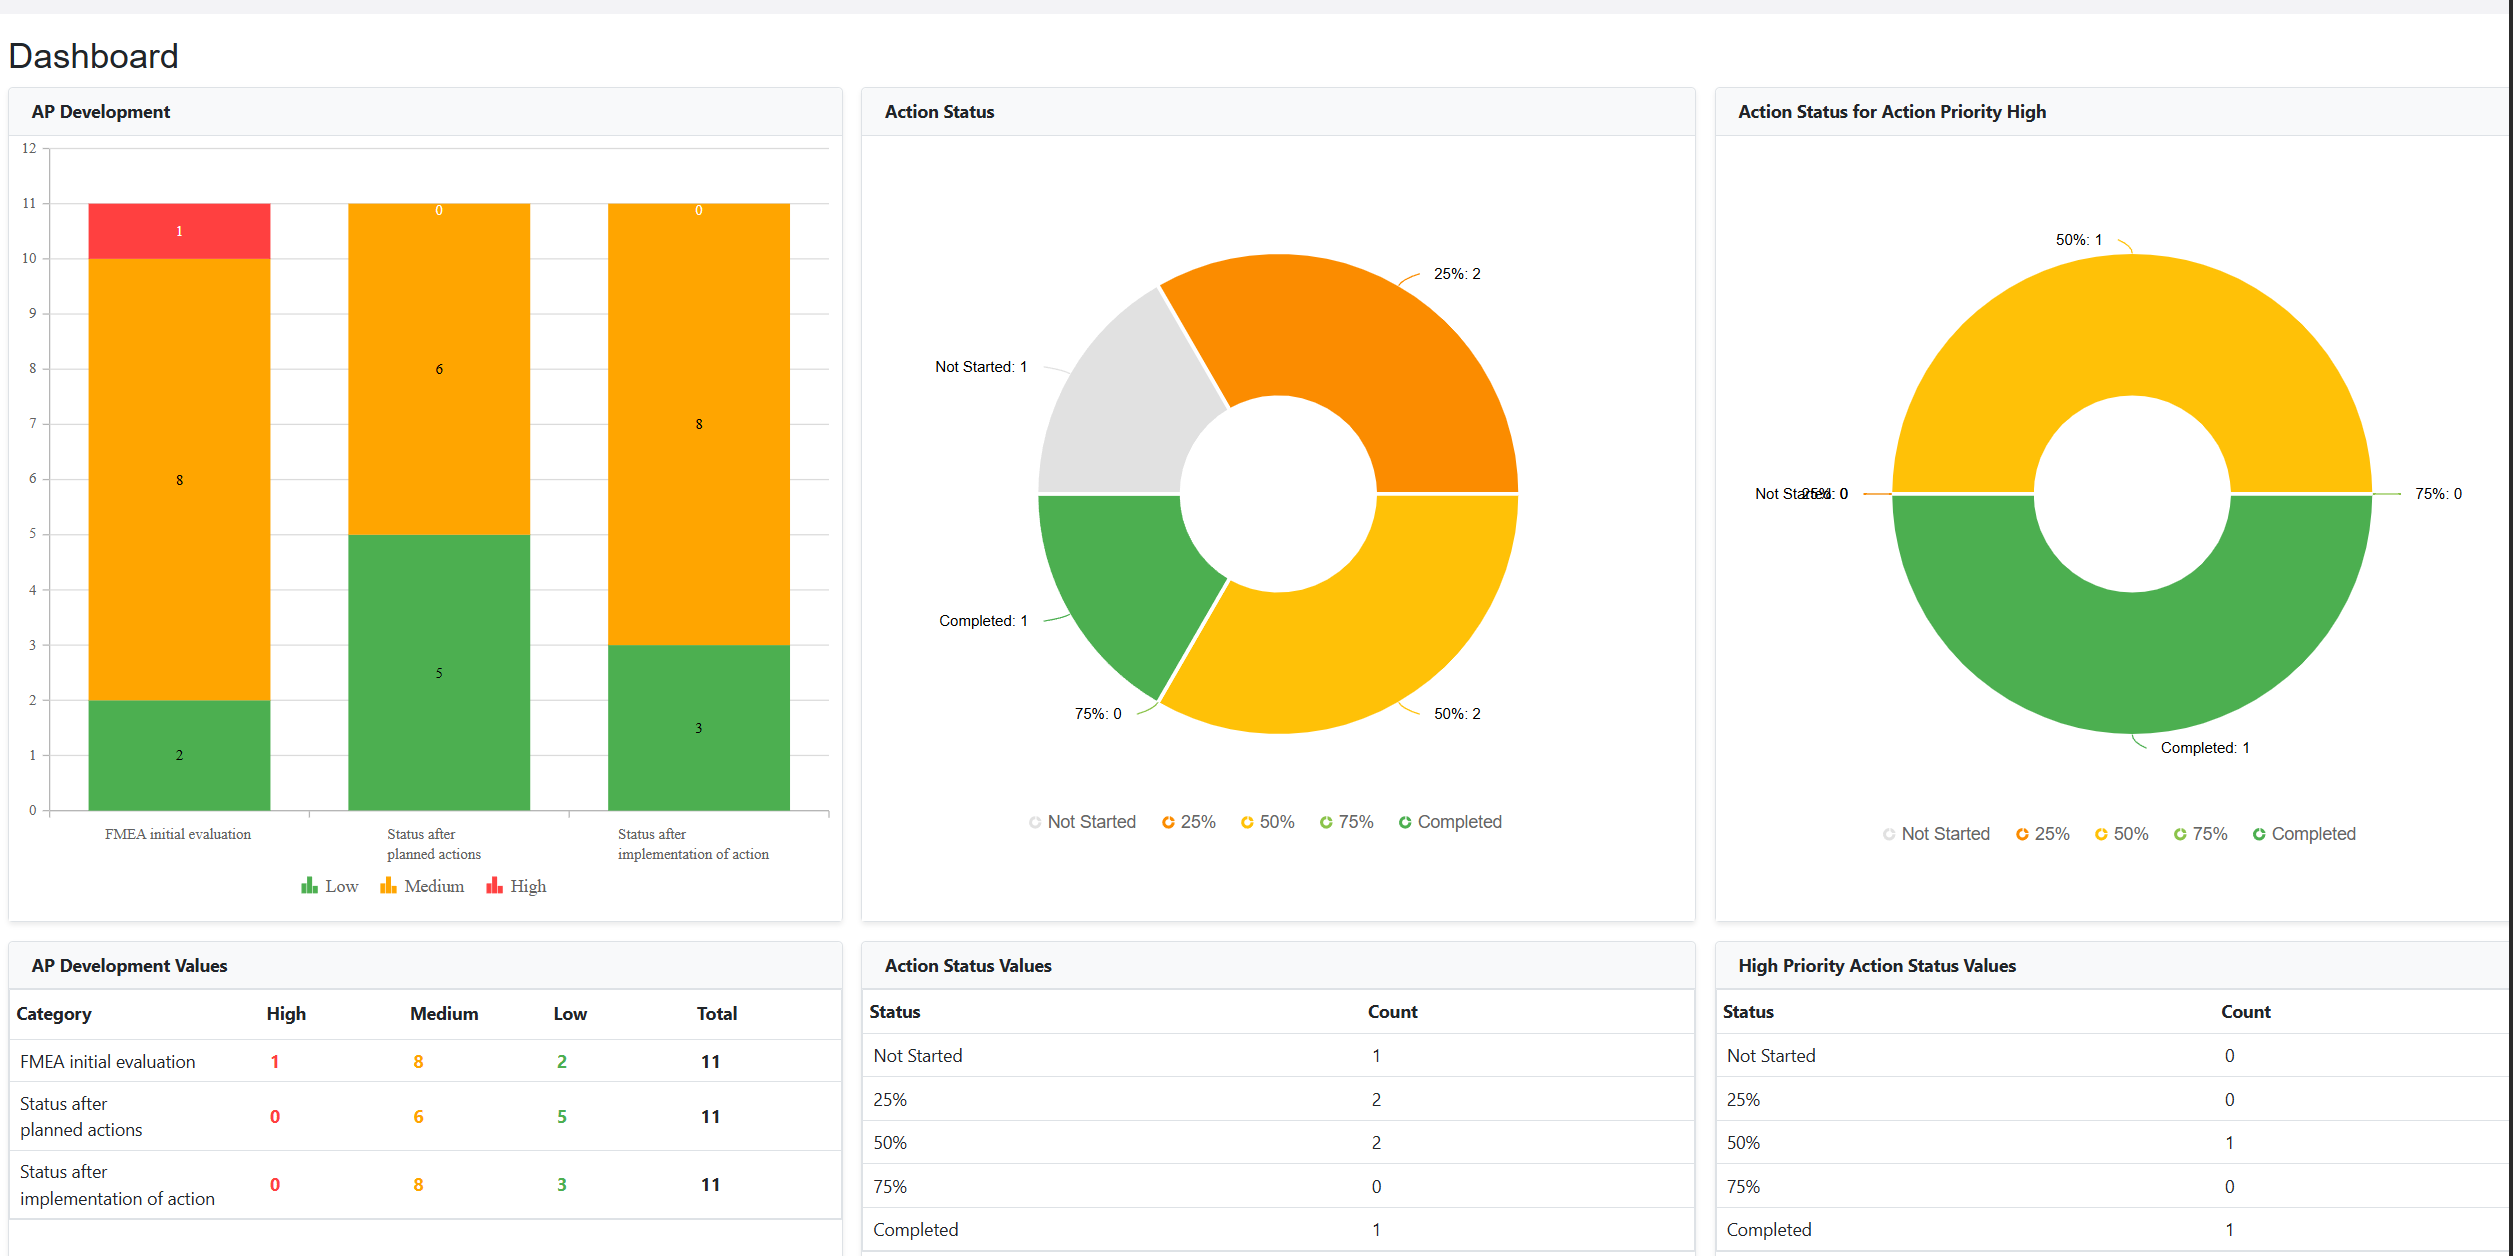Click the Total column header in AP Development Values

(x=716, y=1014)
